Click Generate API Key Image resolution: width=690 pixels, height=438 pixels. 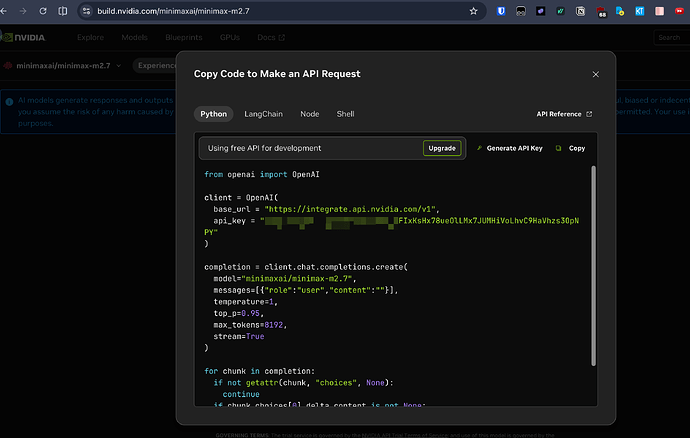click(x=510, y=148)
